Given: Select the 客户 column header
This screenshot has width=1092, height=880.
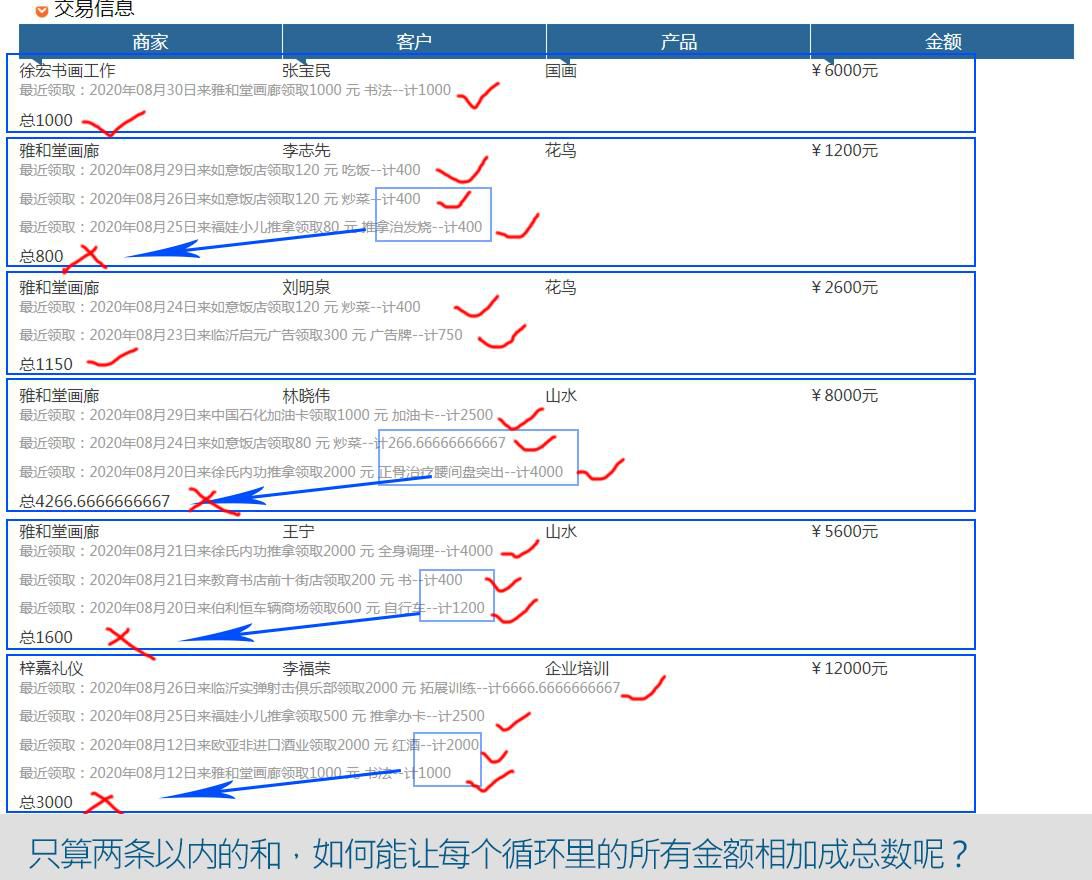Looking at the screenshot, I should pyautogui.click(x=413, y=42).
